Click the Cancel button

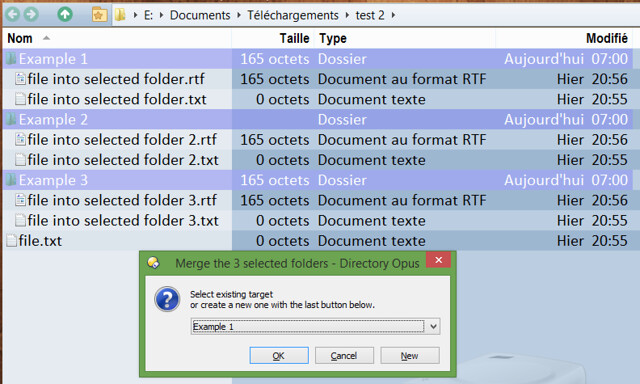pyautogui.click(x=344, y=355)
